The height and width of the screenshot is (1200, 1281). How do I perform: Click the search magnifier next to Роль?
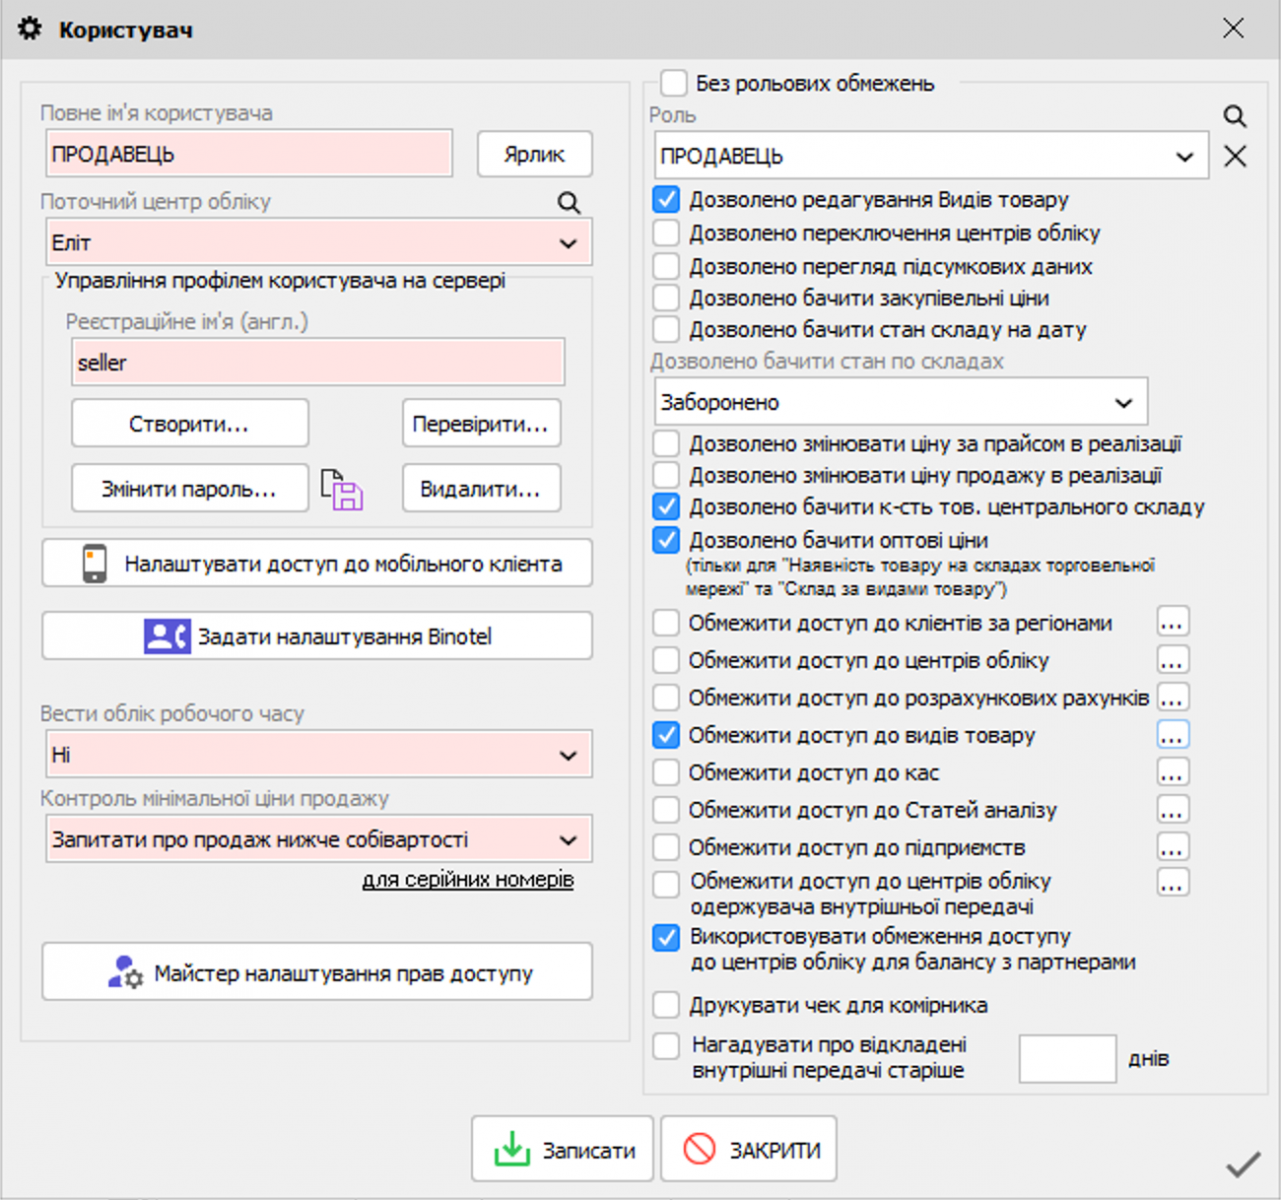coord(1235,116)
